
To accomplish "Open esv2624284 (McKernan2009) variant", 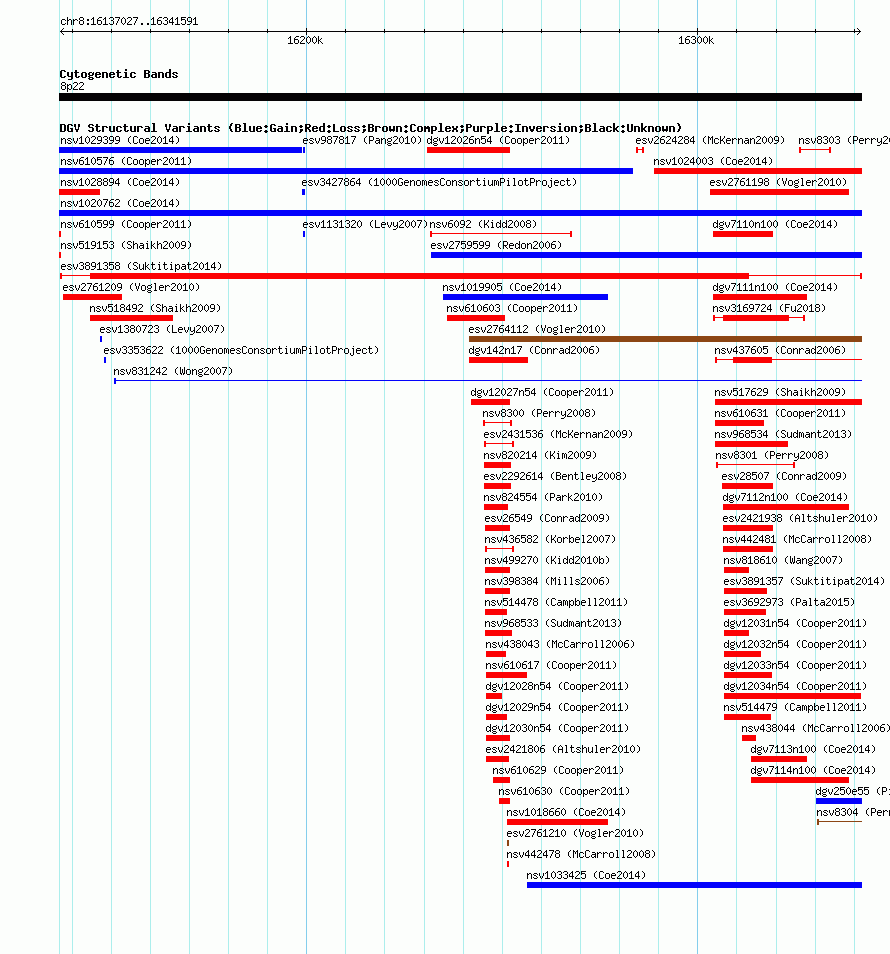I will 710,141.
